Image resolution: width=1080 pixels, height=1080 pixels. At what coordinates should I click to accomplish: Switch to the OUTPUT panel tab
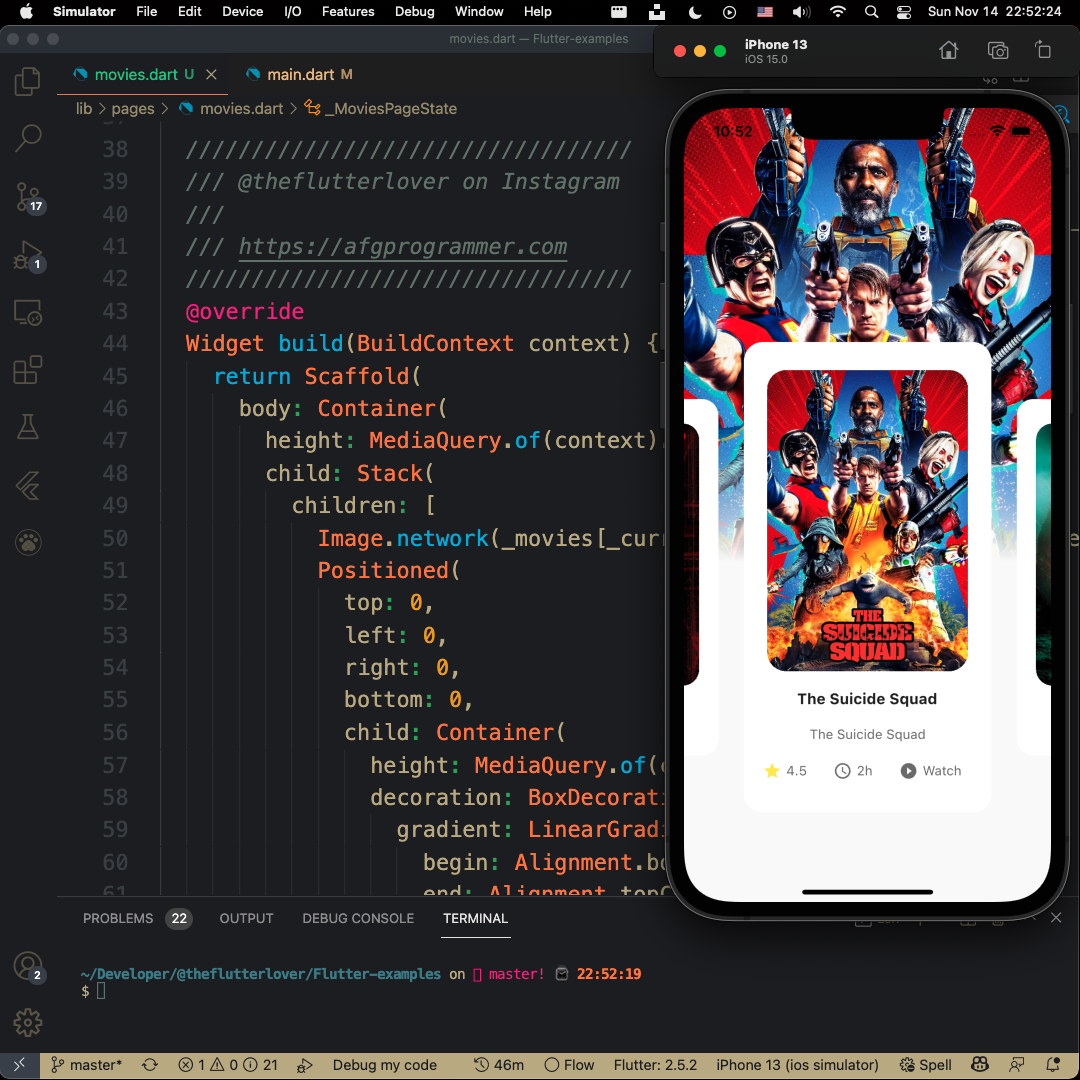coord(246,918)
